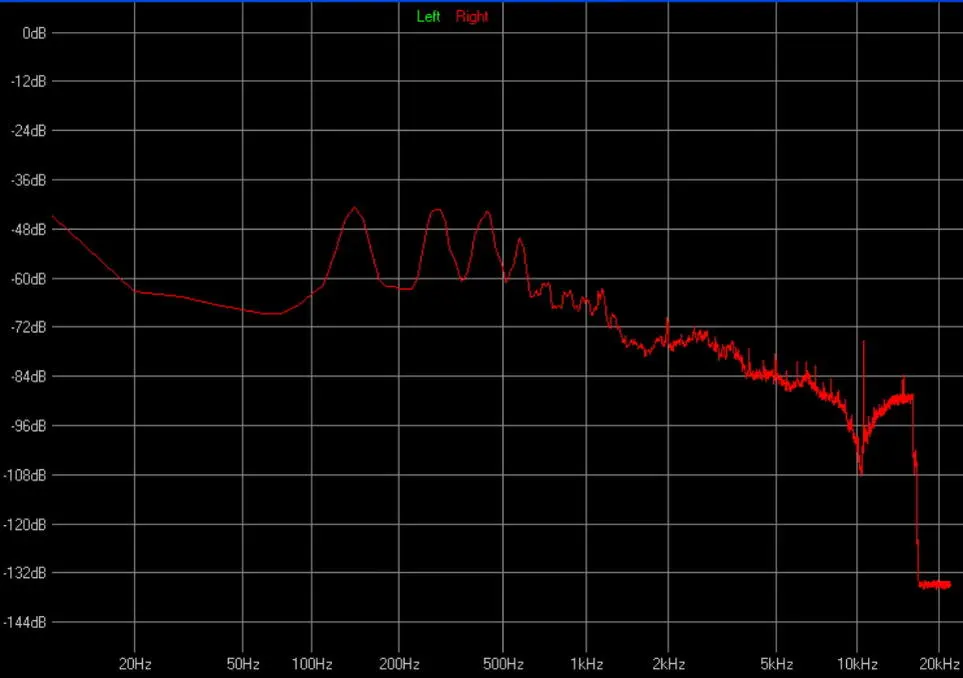Select the 2kHz frequency axis label

[x=668, y=664]
